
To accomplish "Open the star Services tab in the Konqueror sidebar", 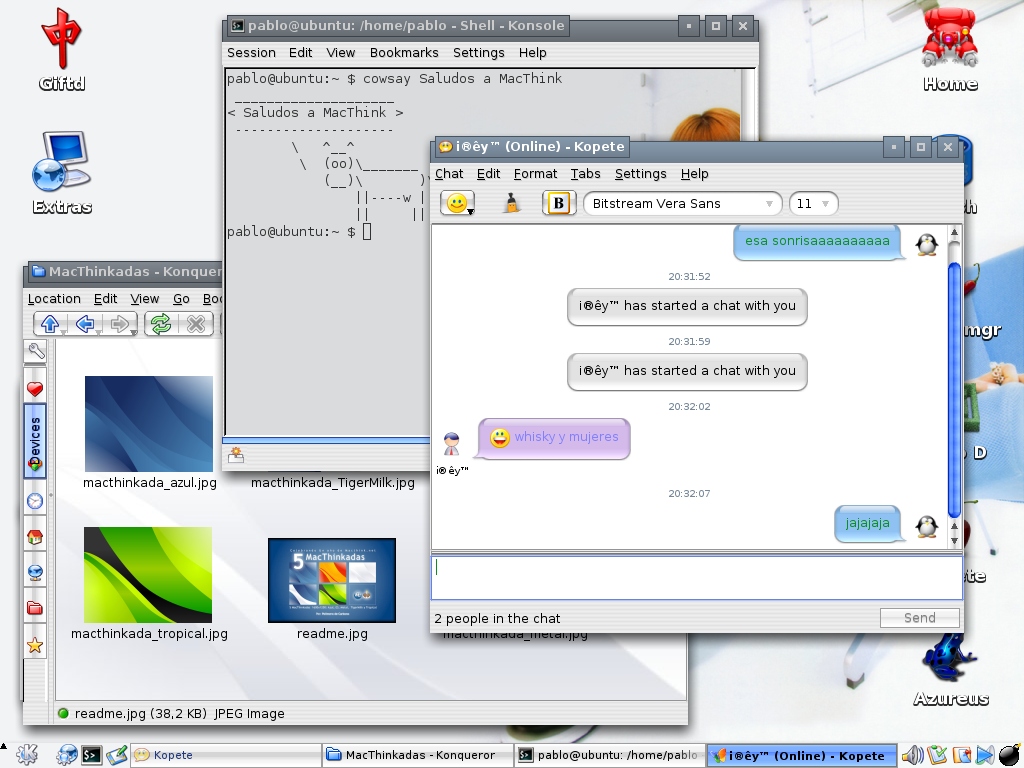I will tap(35, 645).
